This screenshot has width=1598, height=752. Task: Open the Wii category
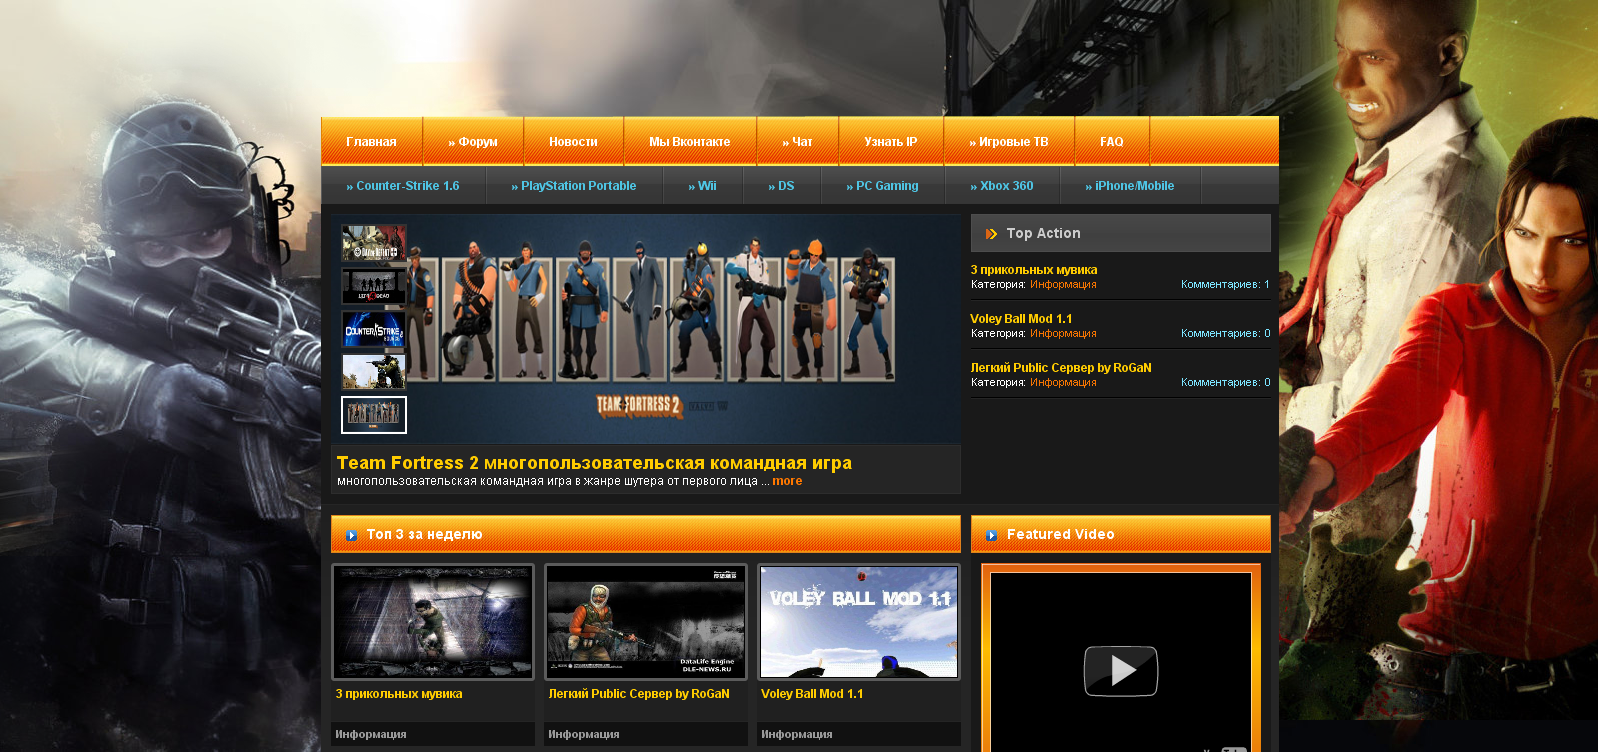[703, 186]
